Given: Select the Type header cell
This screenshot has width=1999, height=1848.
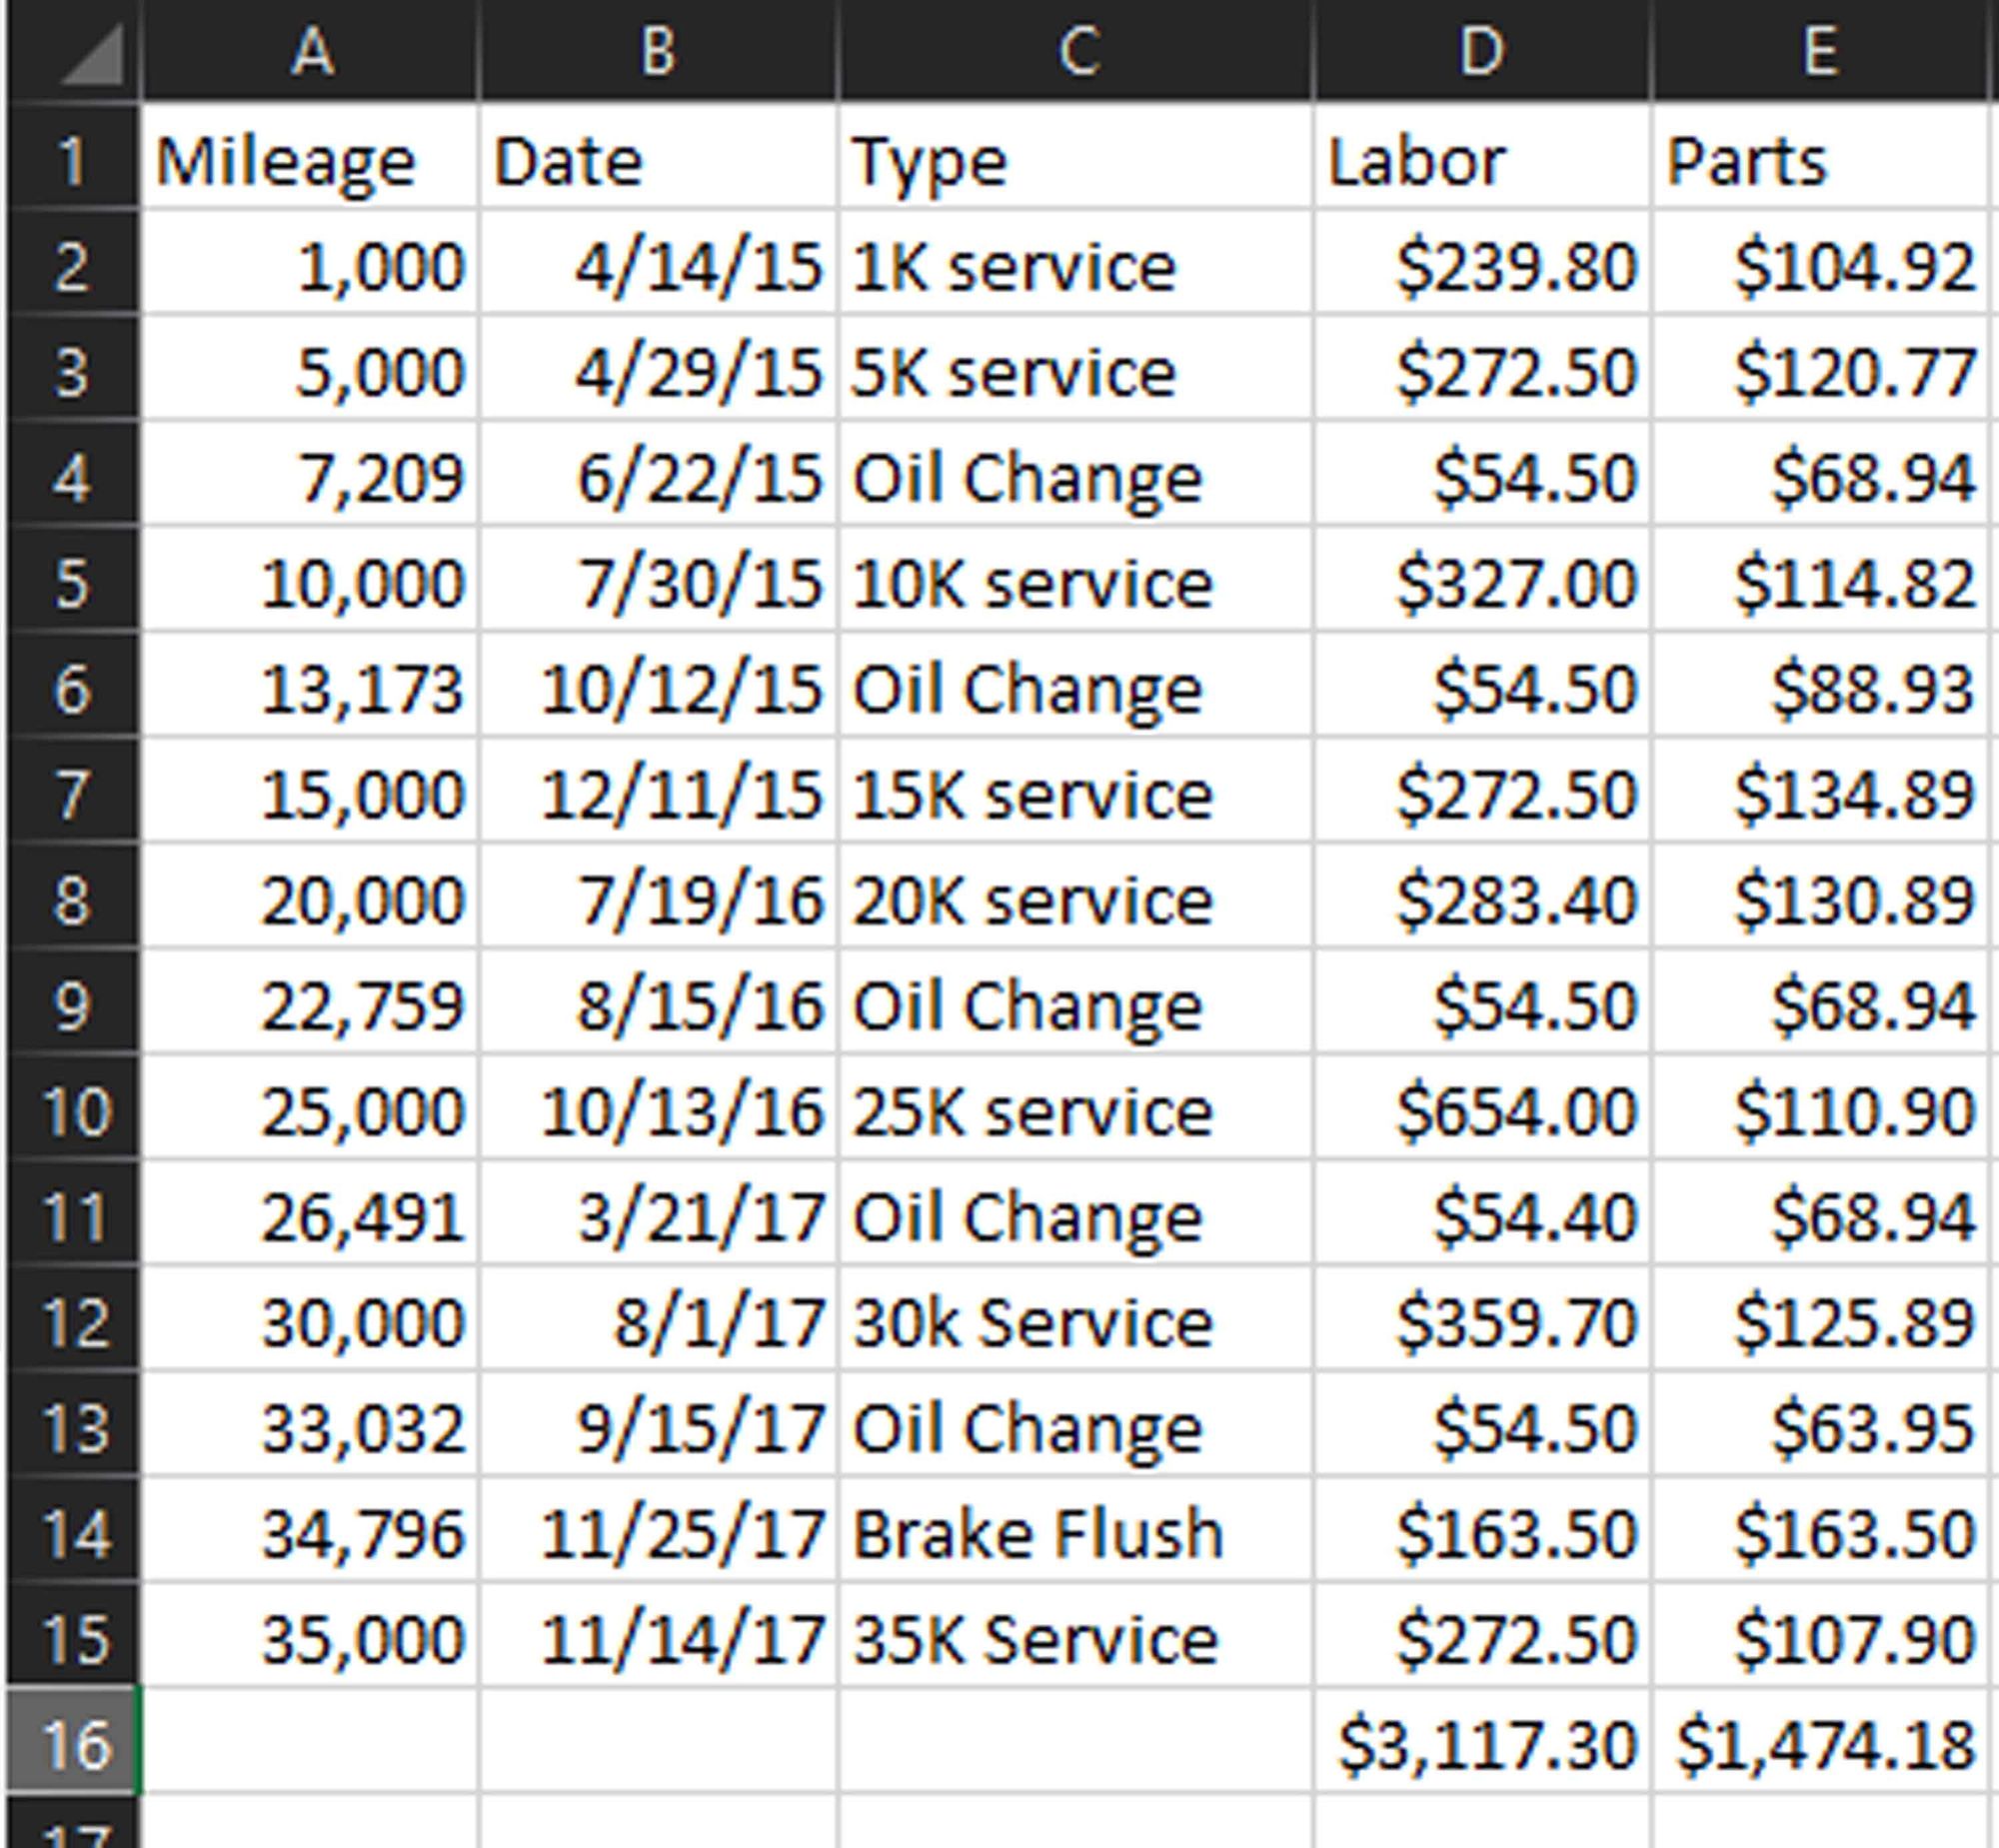Looking at the screenshot, I should [1076, 161].
